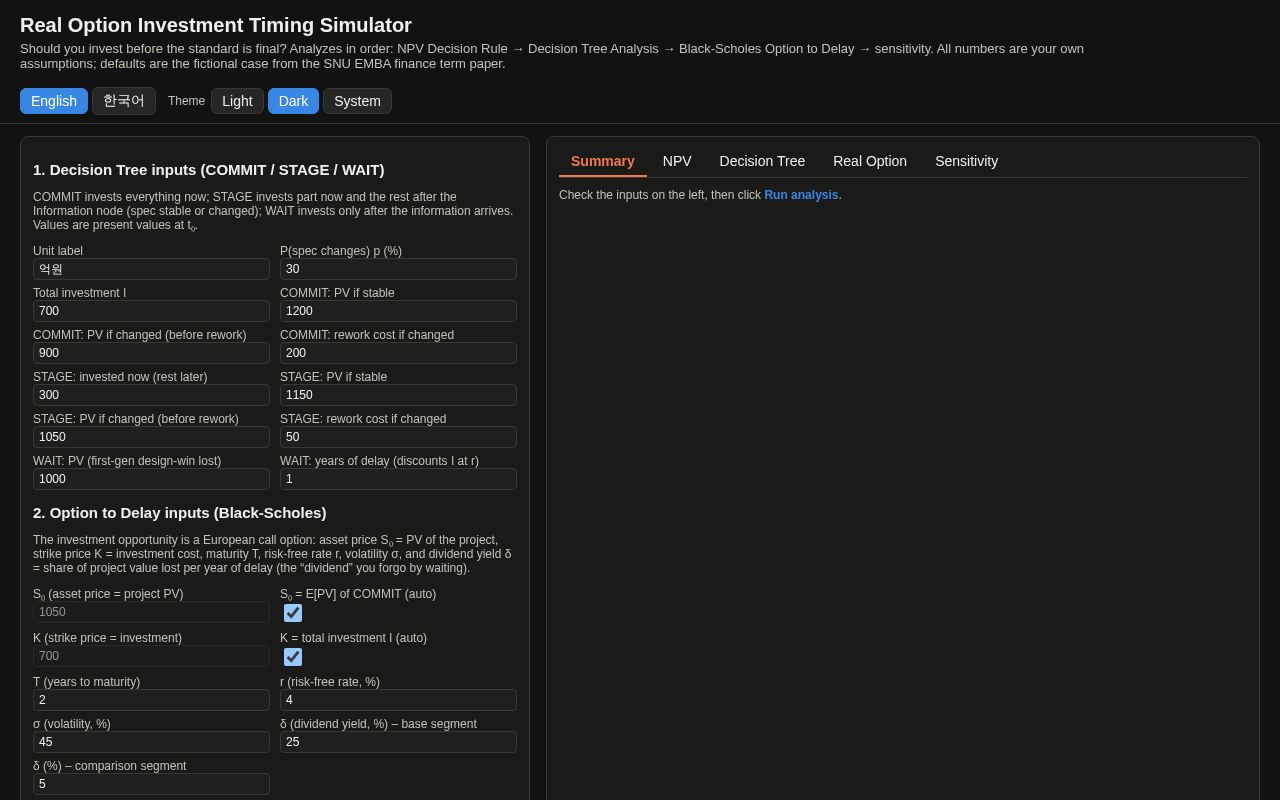Click STAGE: invested now (rest later) field
Image resolution: width=1280 pixels, height=800 pixels.
point(151,395)
